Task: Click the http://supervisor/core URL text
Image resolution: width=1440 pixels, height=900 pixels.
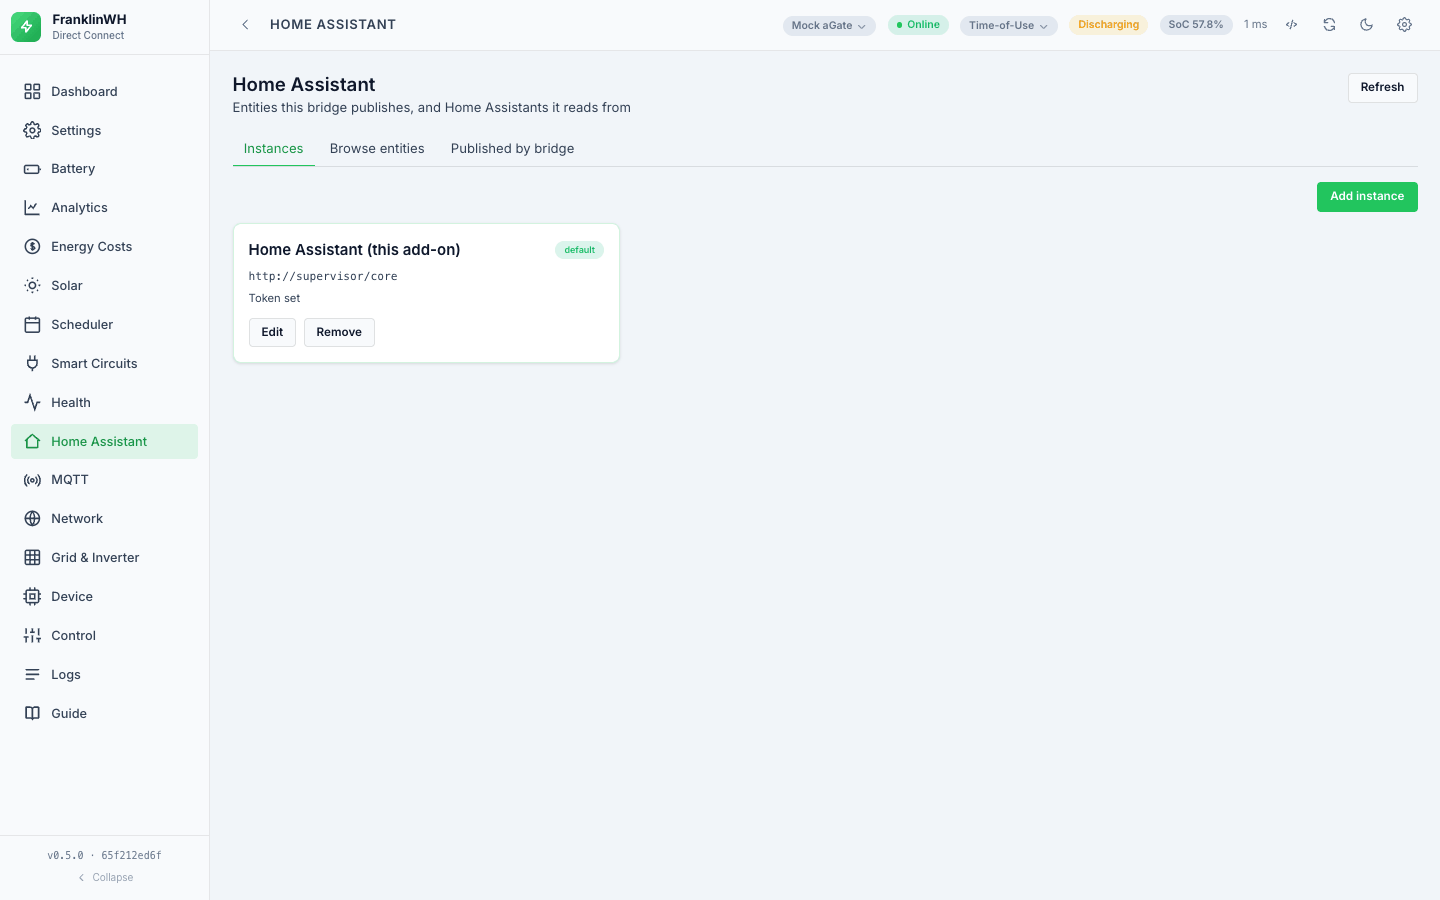Action: [x=323, y=276]
